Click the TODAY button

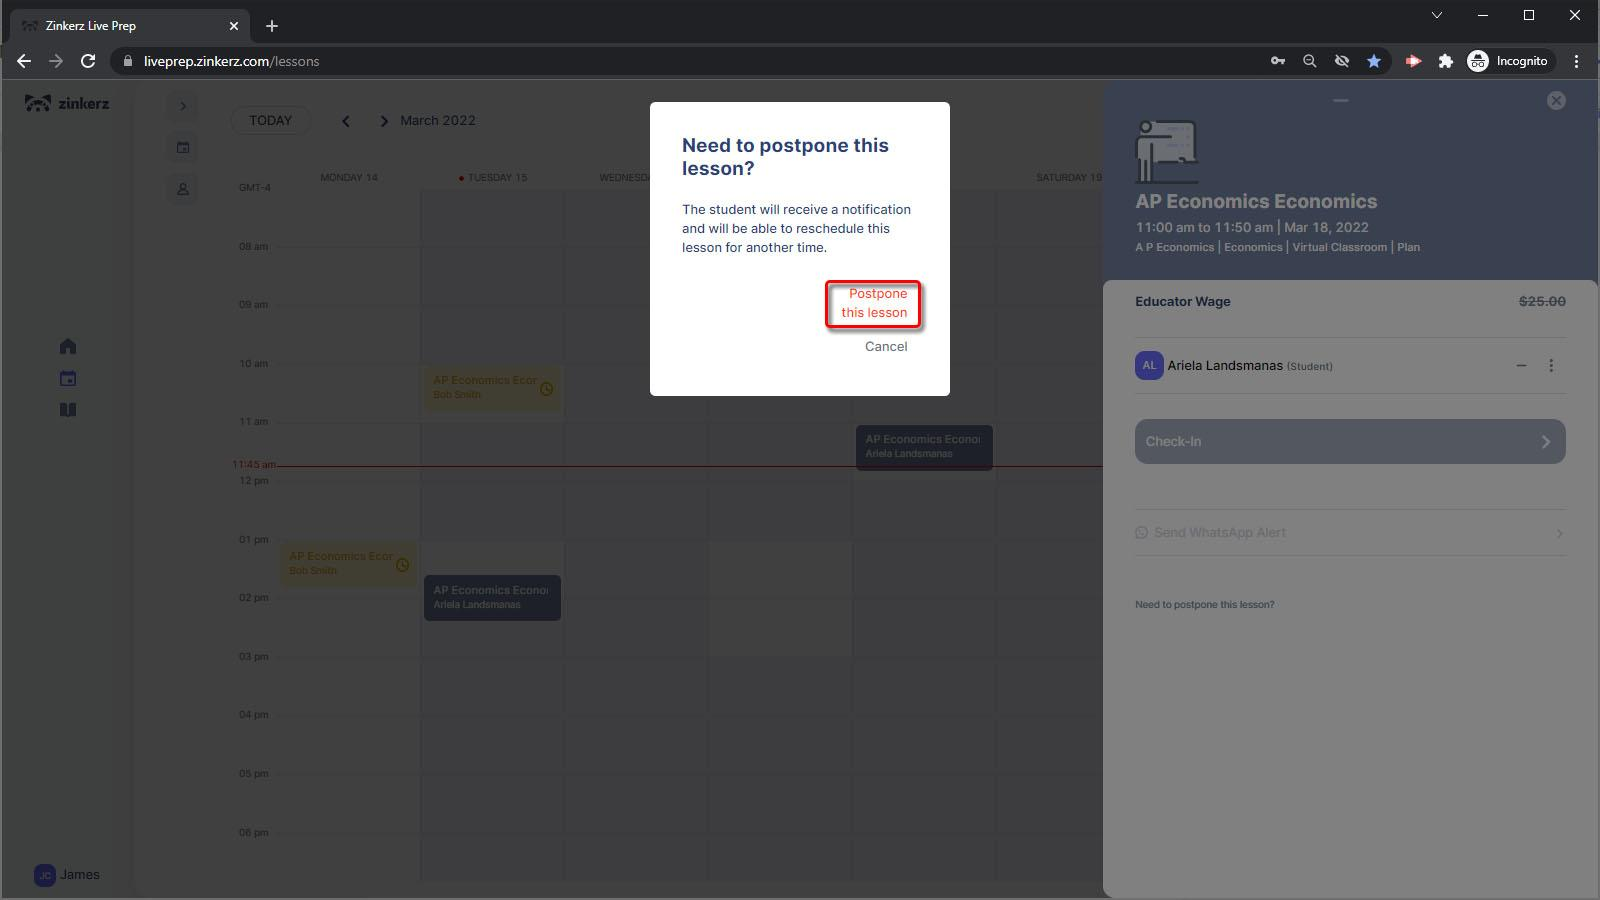click(270, 120)
